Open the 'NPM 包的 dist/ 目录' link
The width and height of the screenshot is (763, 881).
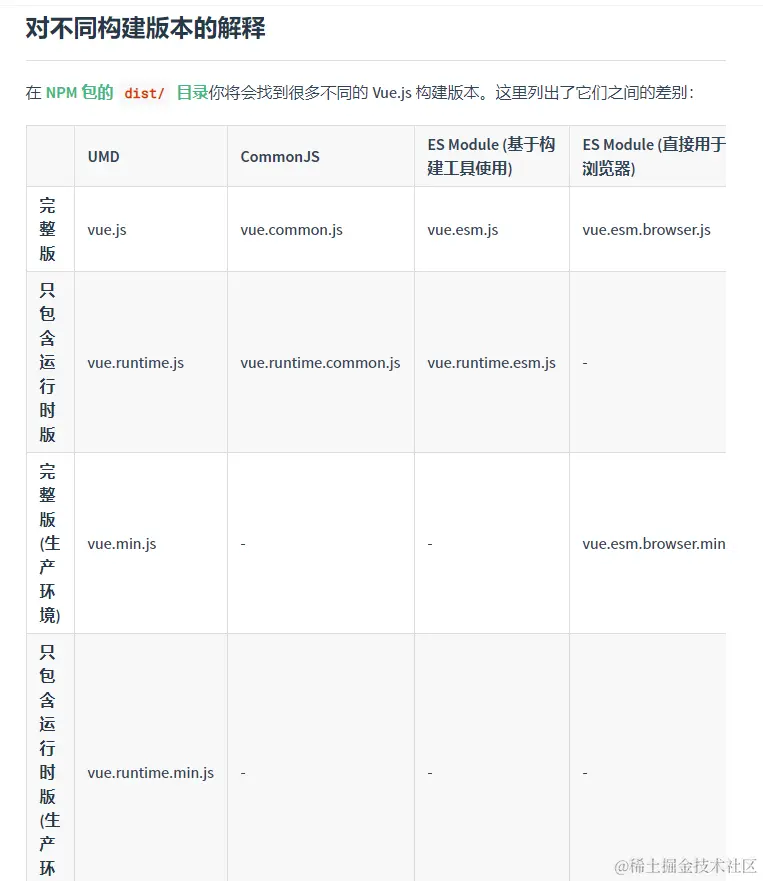click(127, 92)
